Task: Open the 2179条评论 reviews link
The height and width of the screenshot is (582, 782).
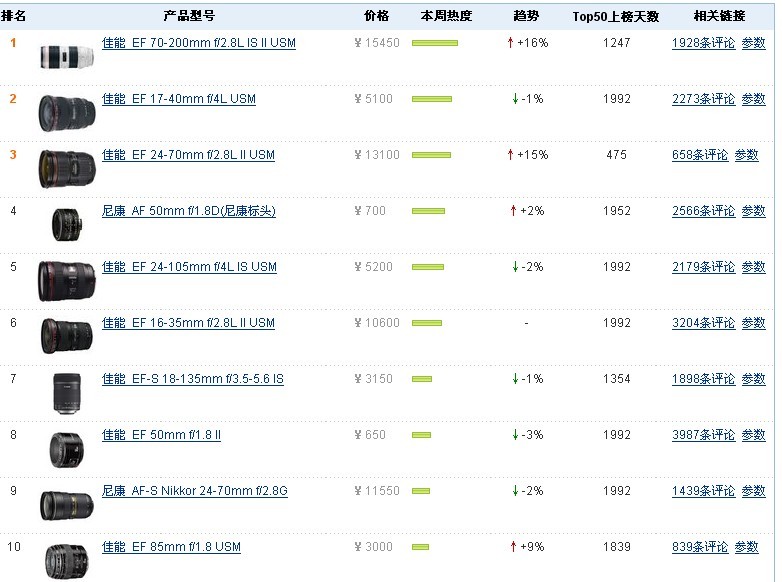Action: pos(703,267)
